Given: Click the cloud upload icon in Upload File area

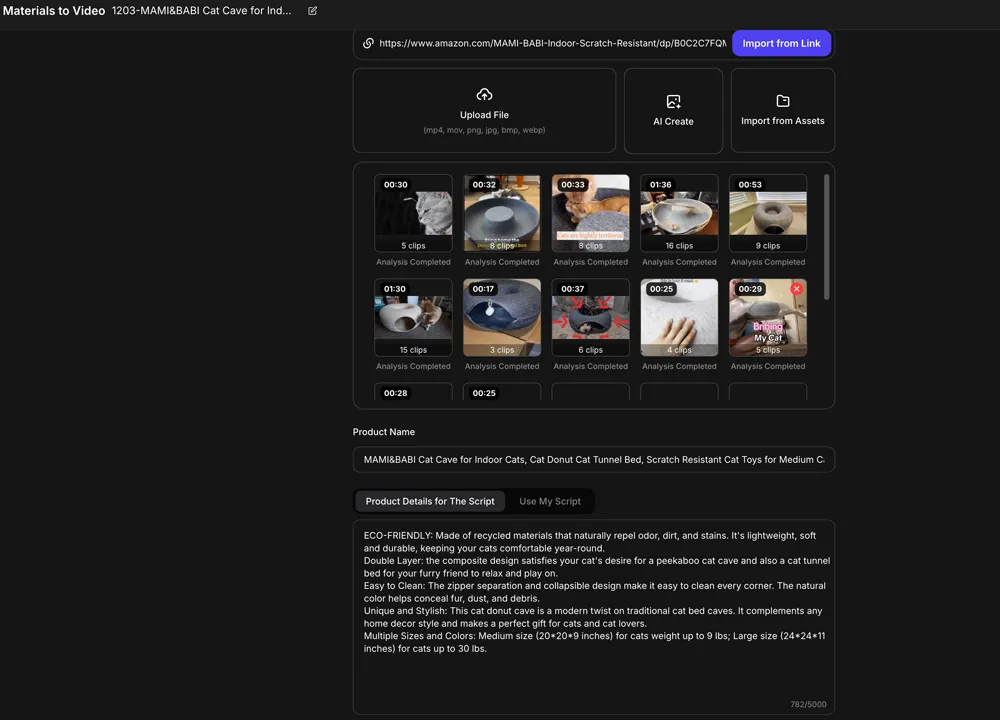Looking at the screenshot, I should [484, 94].
